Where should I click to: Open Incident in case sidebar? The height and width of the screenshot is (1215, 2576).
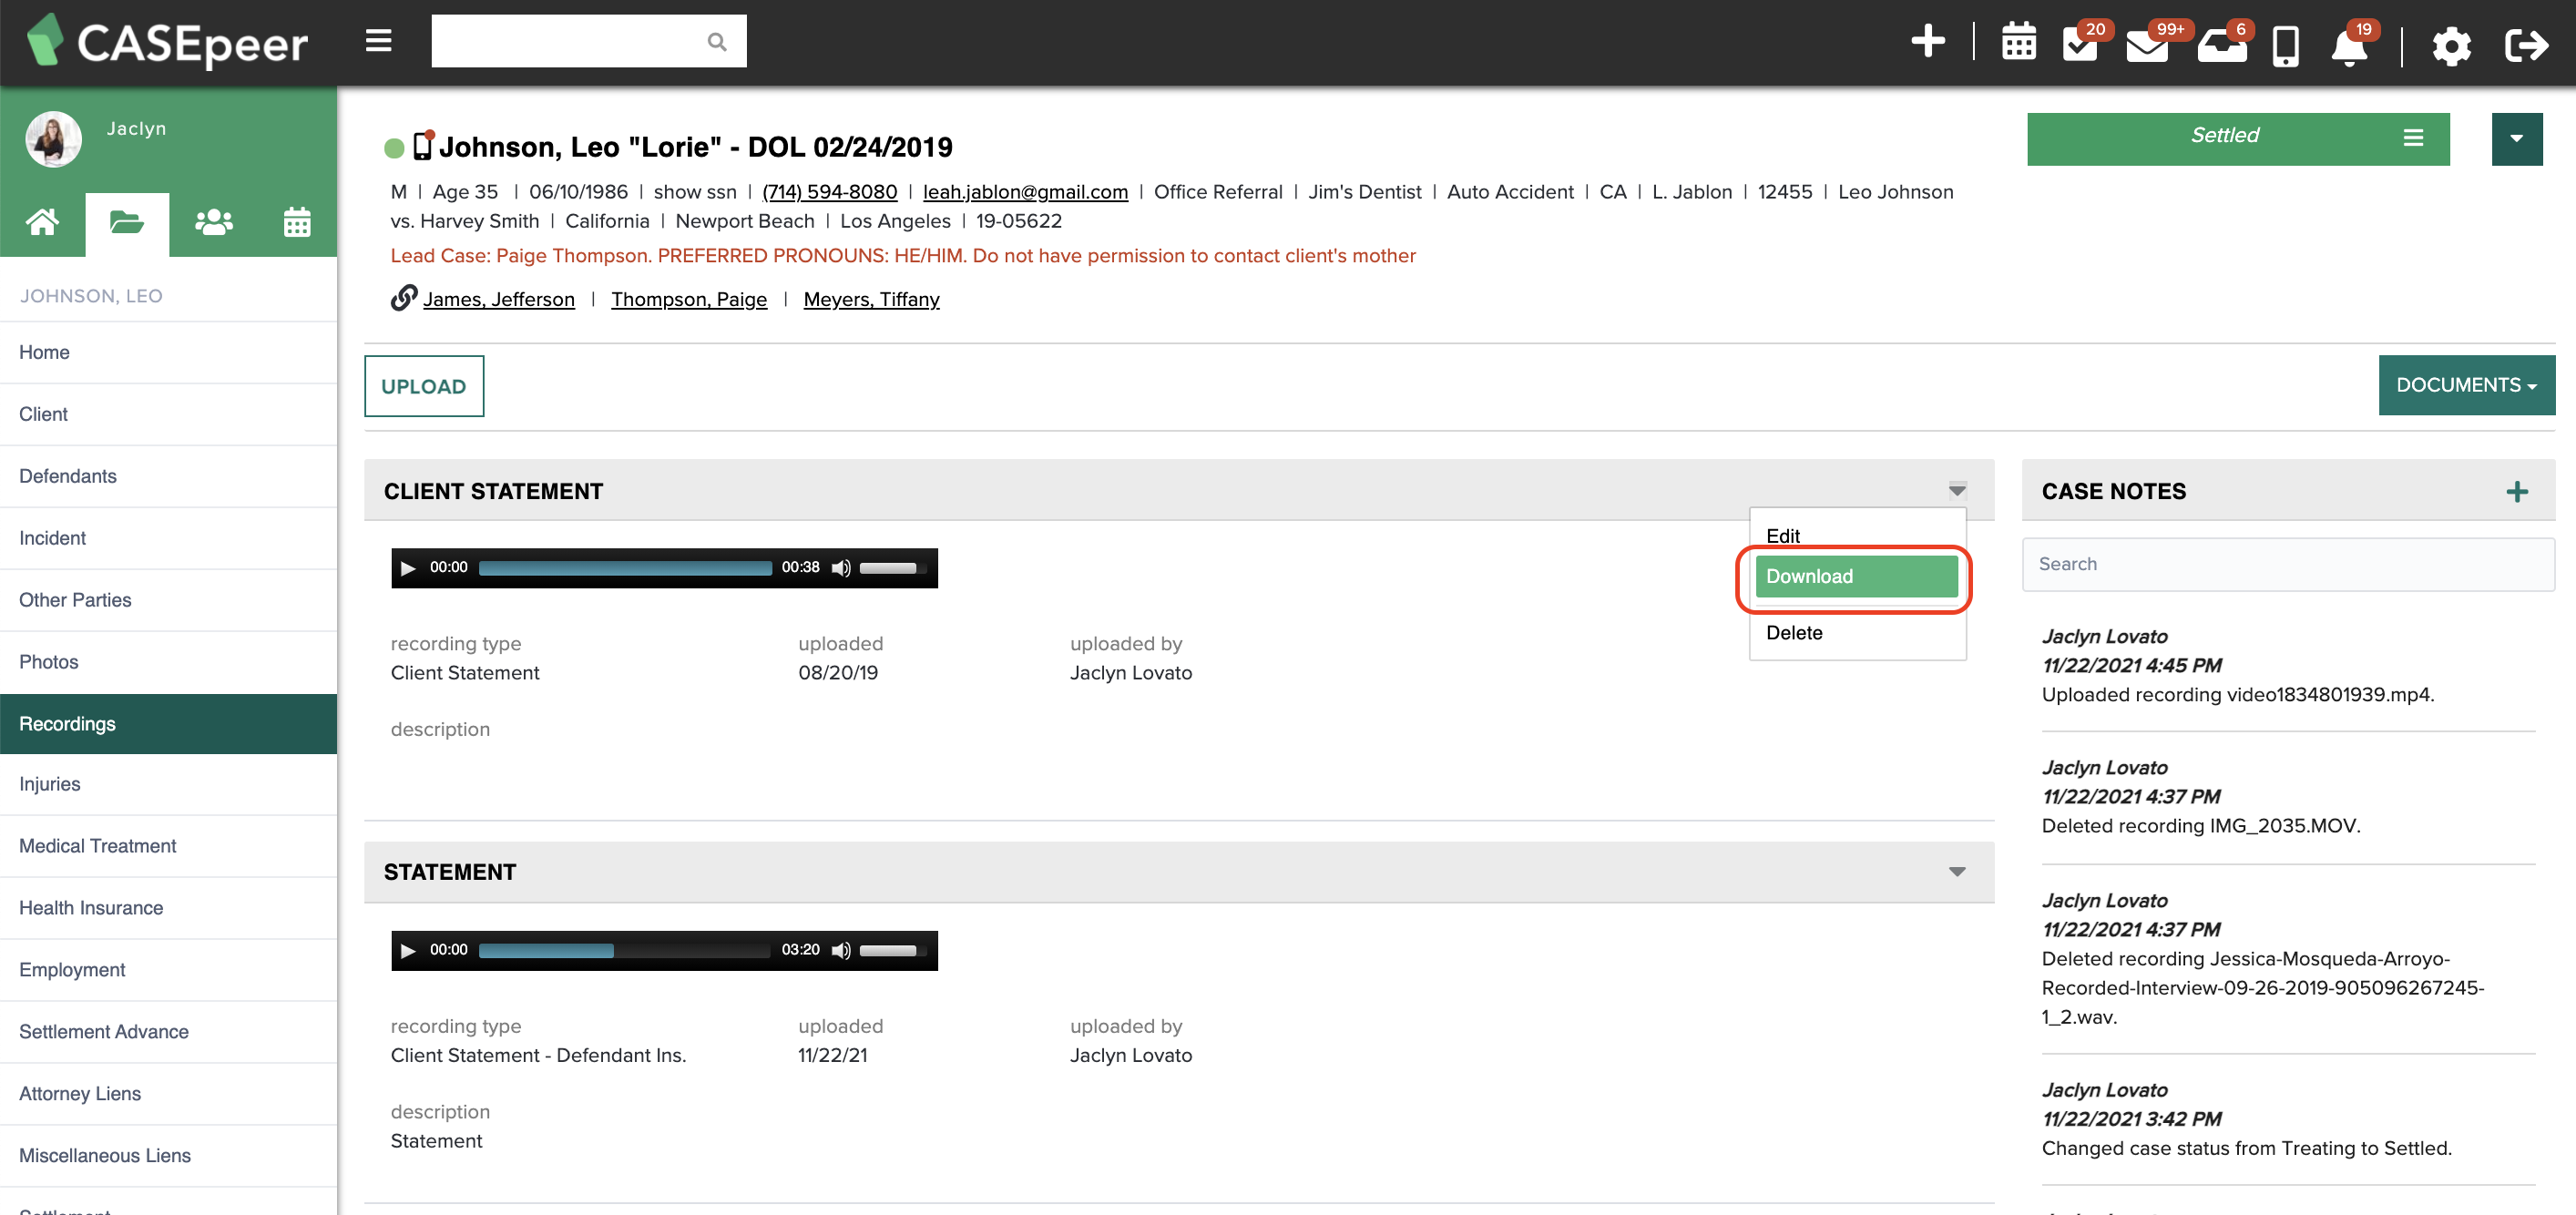tap(168, 538)
